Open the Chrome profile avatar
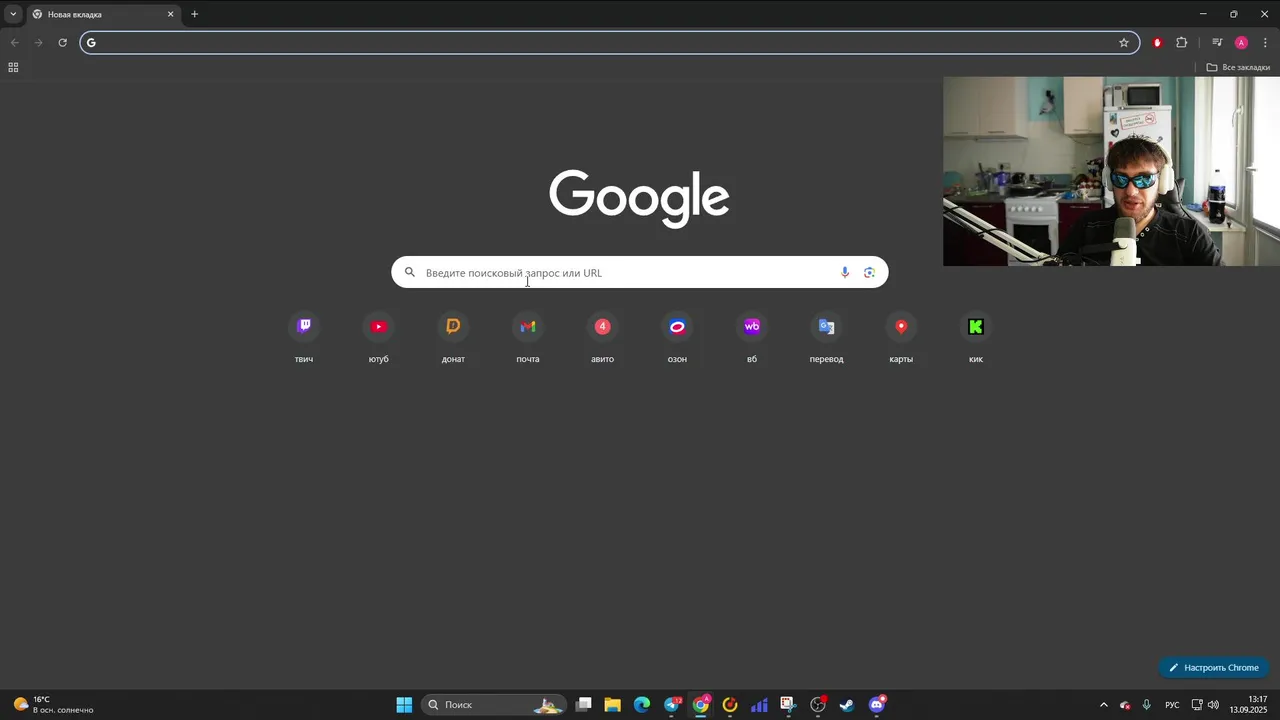The image size is (1280, 720). point(1241,43)
